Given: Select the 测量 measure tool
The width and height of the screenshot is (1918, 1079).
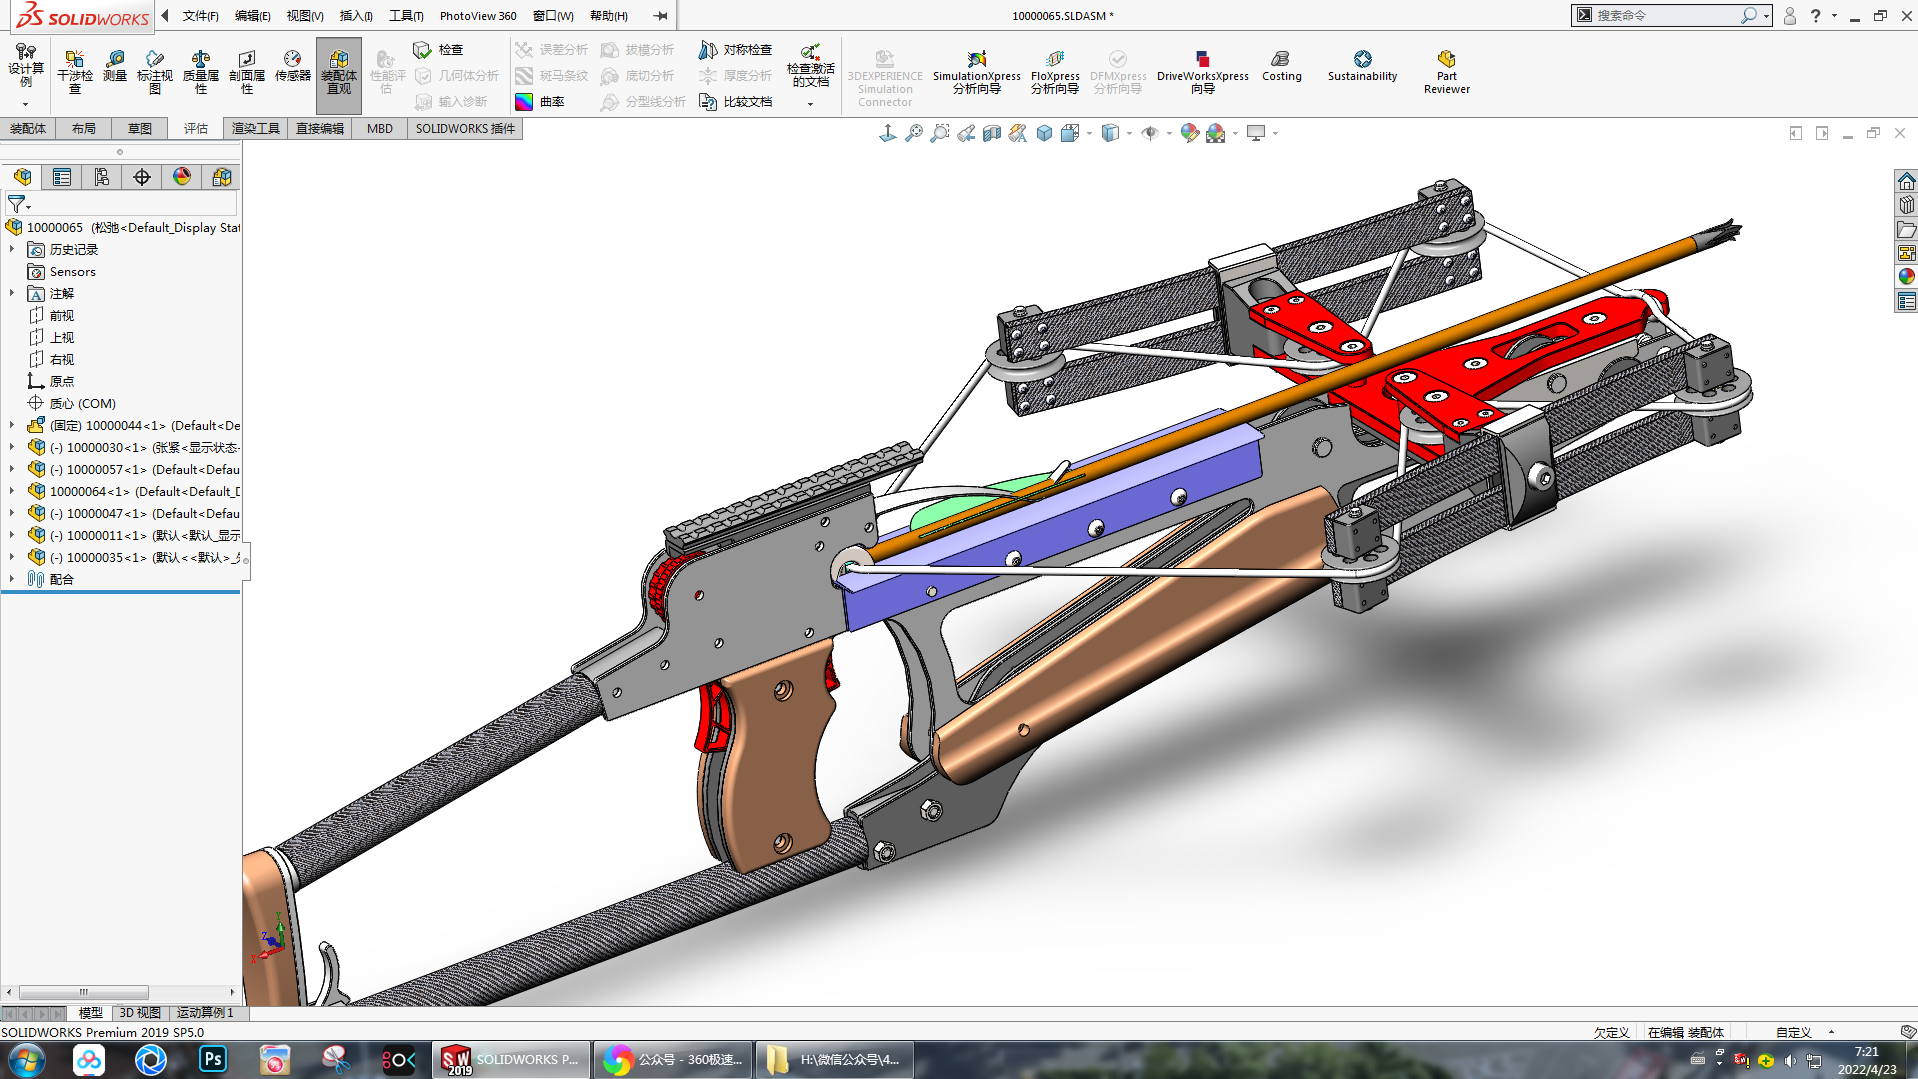Looking at the screenshot, I should tap(115, 66).
